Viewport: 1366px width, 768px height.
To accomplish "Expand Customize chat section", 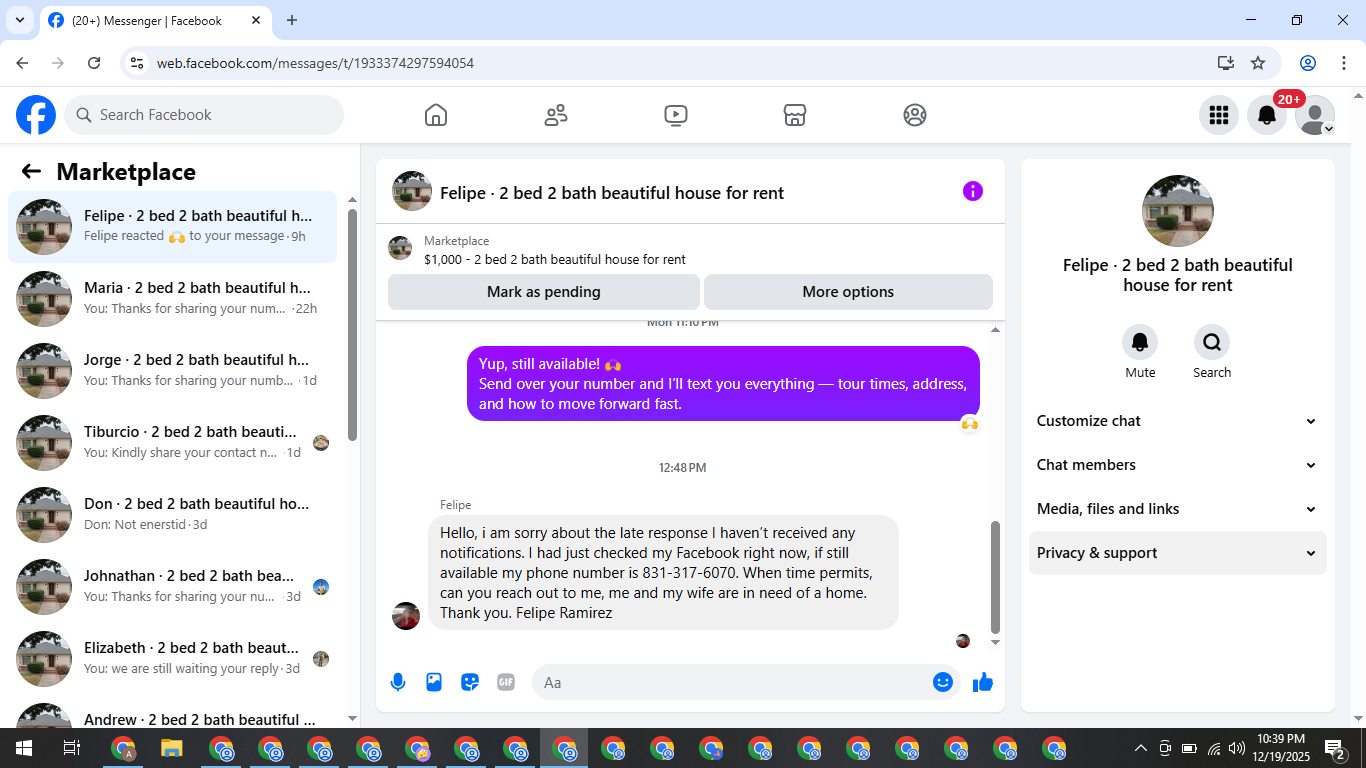I will coord(1178,421).
